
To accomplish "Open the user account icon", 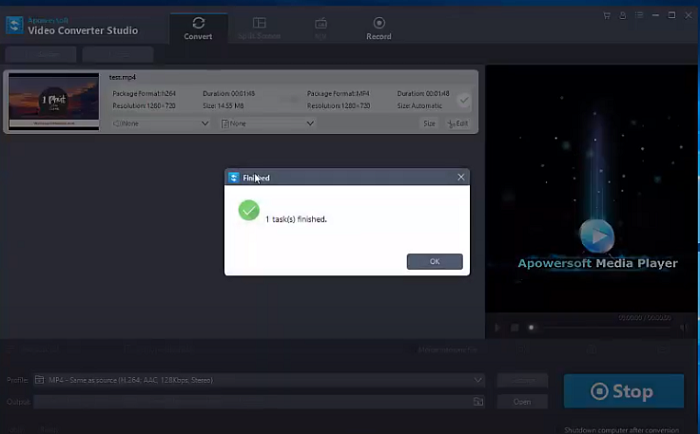I will click(x=622, y=16).
